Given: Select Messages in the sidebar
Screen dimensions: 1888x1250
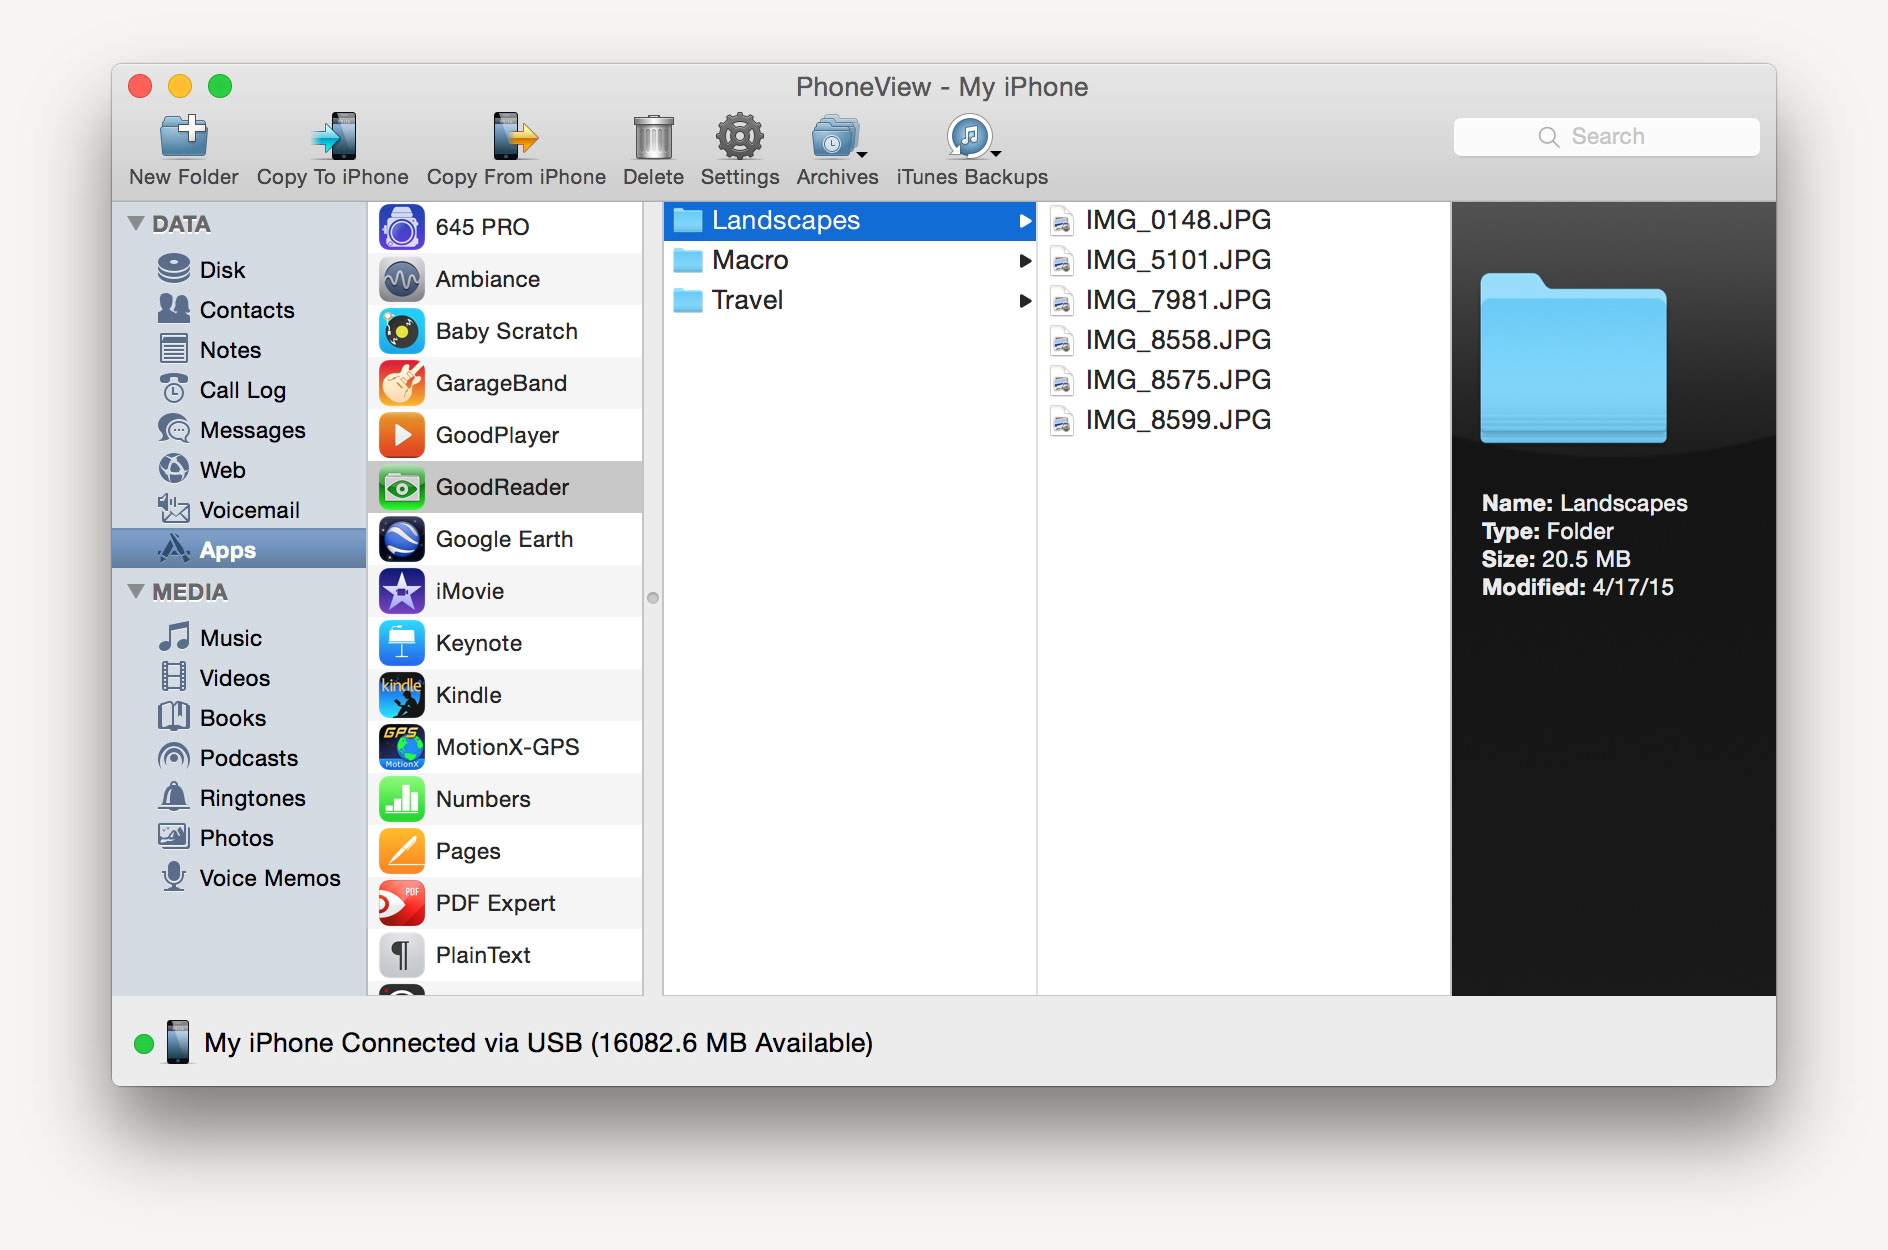Looking at the screenshot, I should pyautogui.click(x=252, y=430).
